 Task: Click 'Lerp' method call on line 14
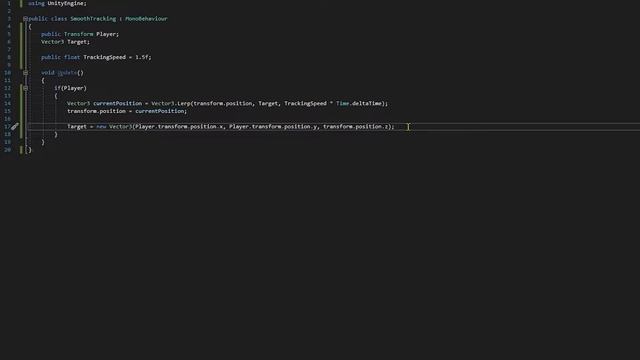pos(184,104)
